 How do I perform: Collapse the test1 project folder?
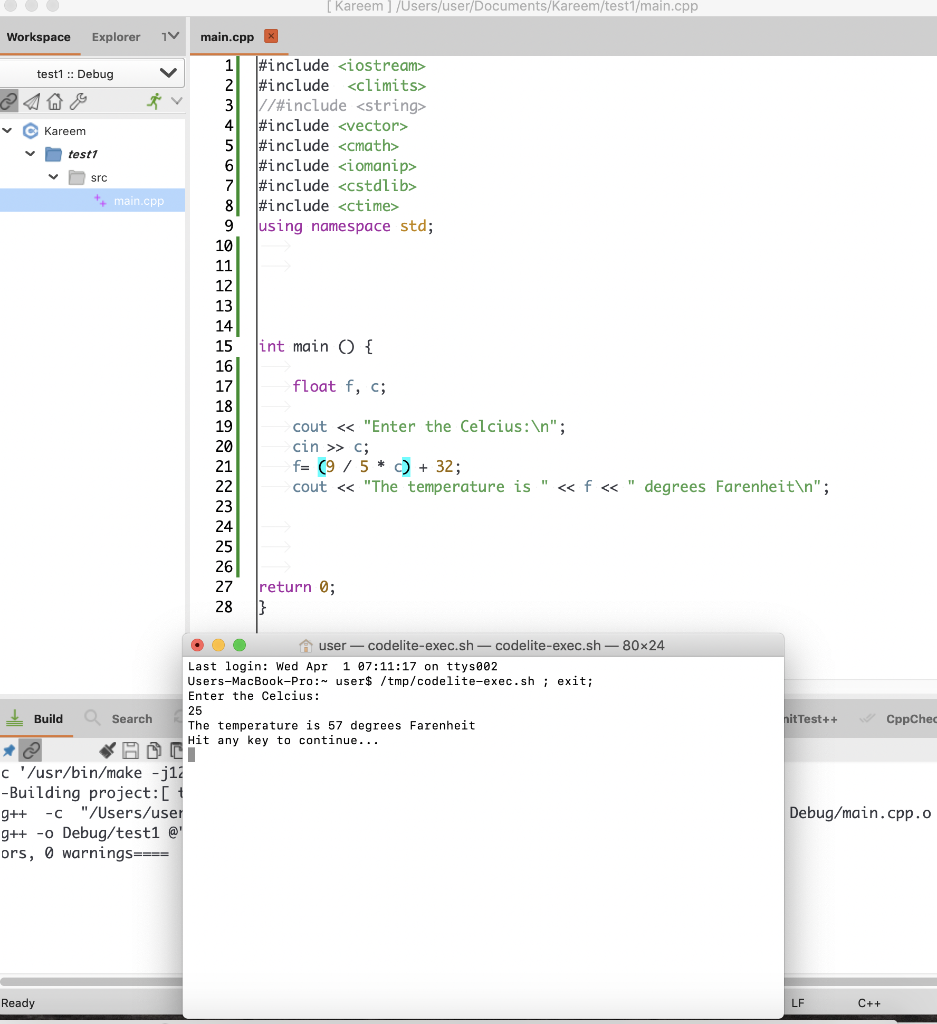30,154
